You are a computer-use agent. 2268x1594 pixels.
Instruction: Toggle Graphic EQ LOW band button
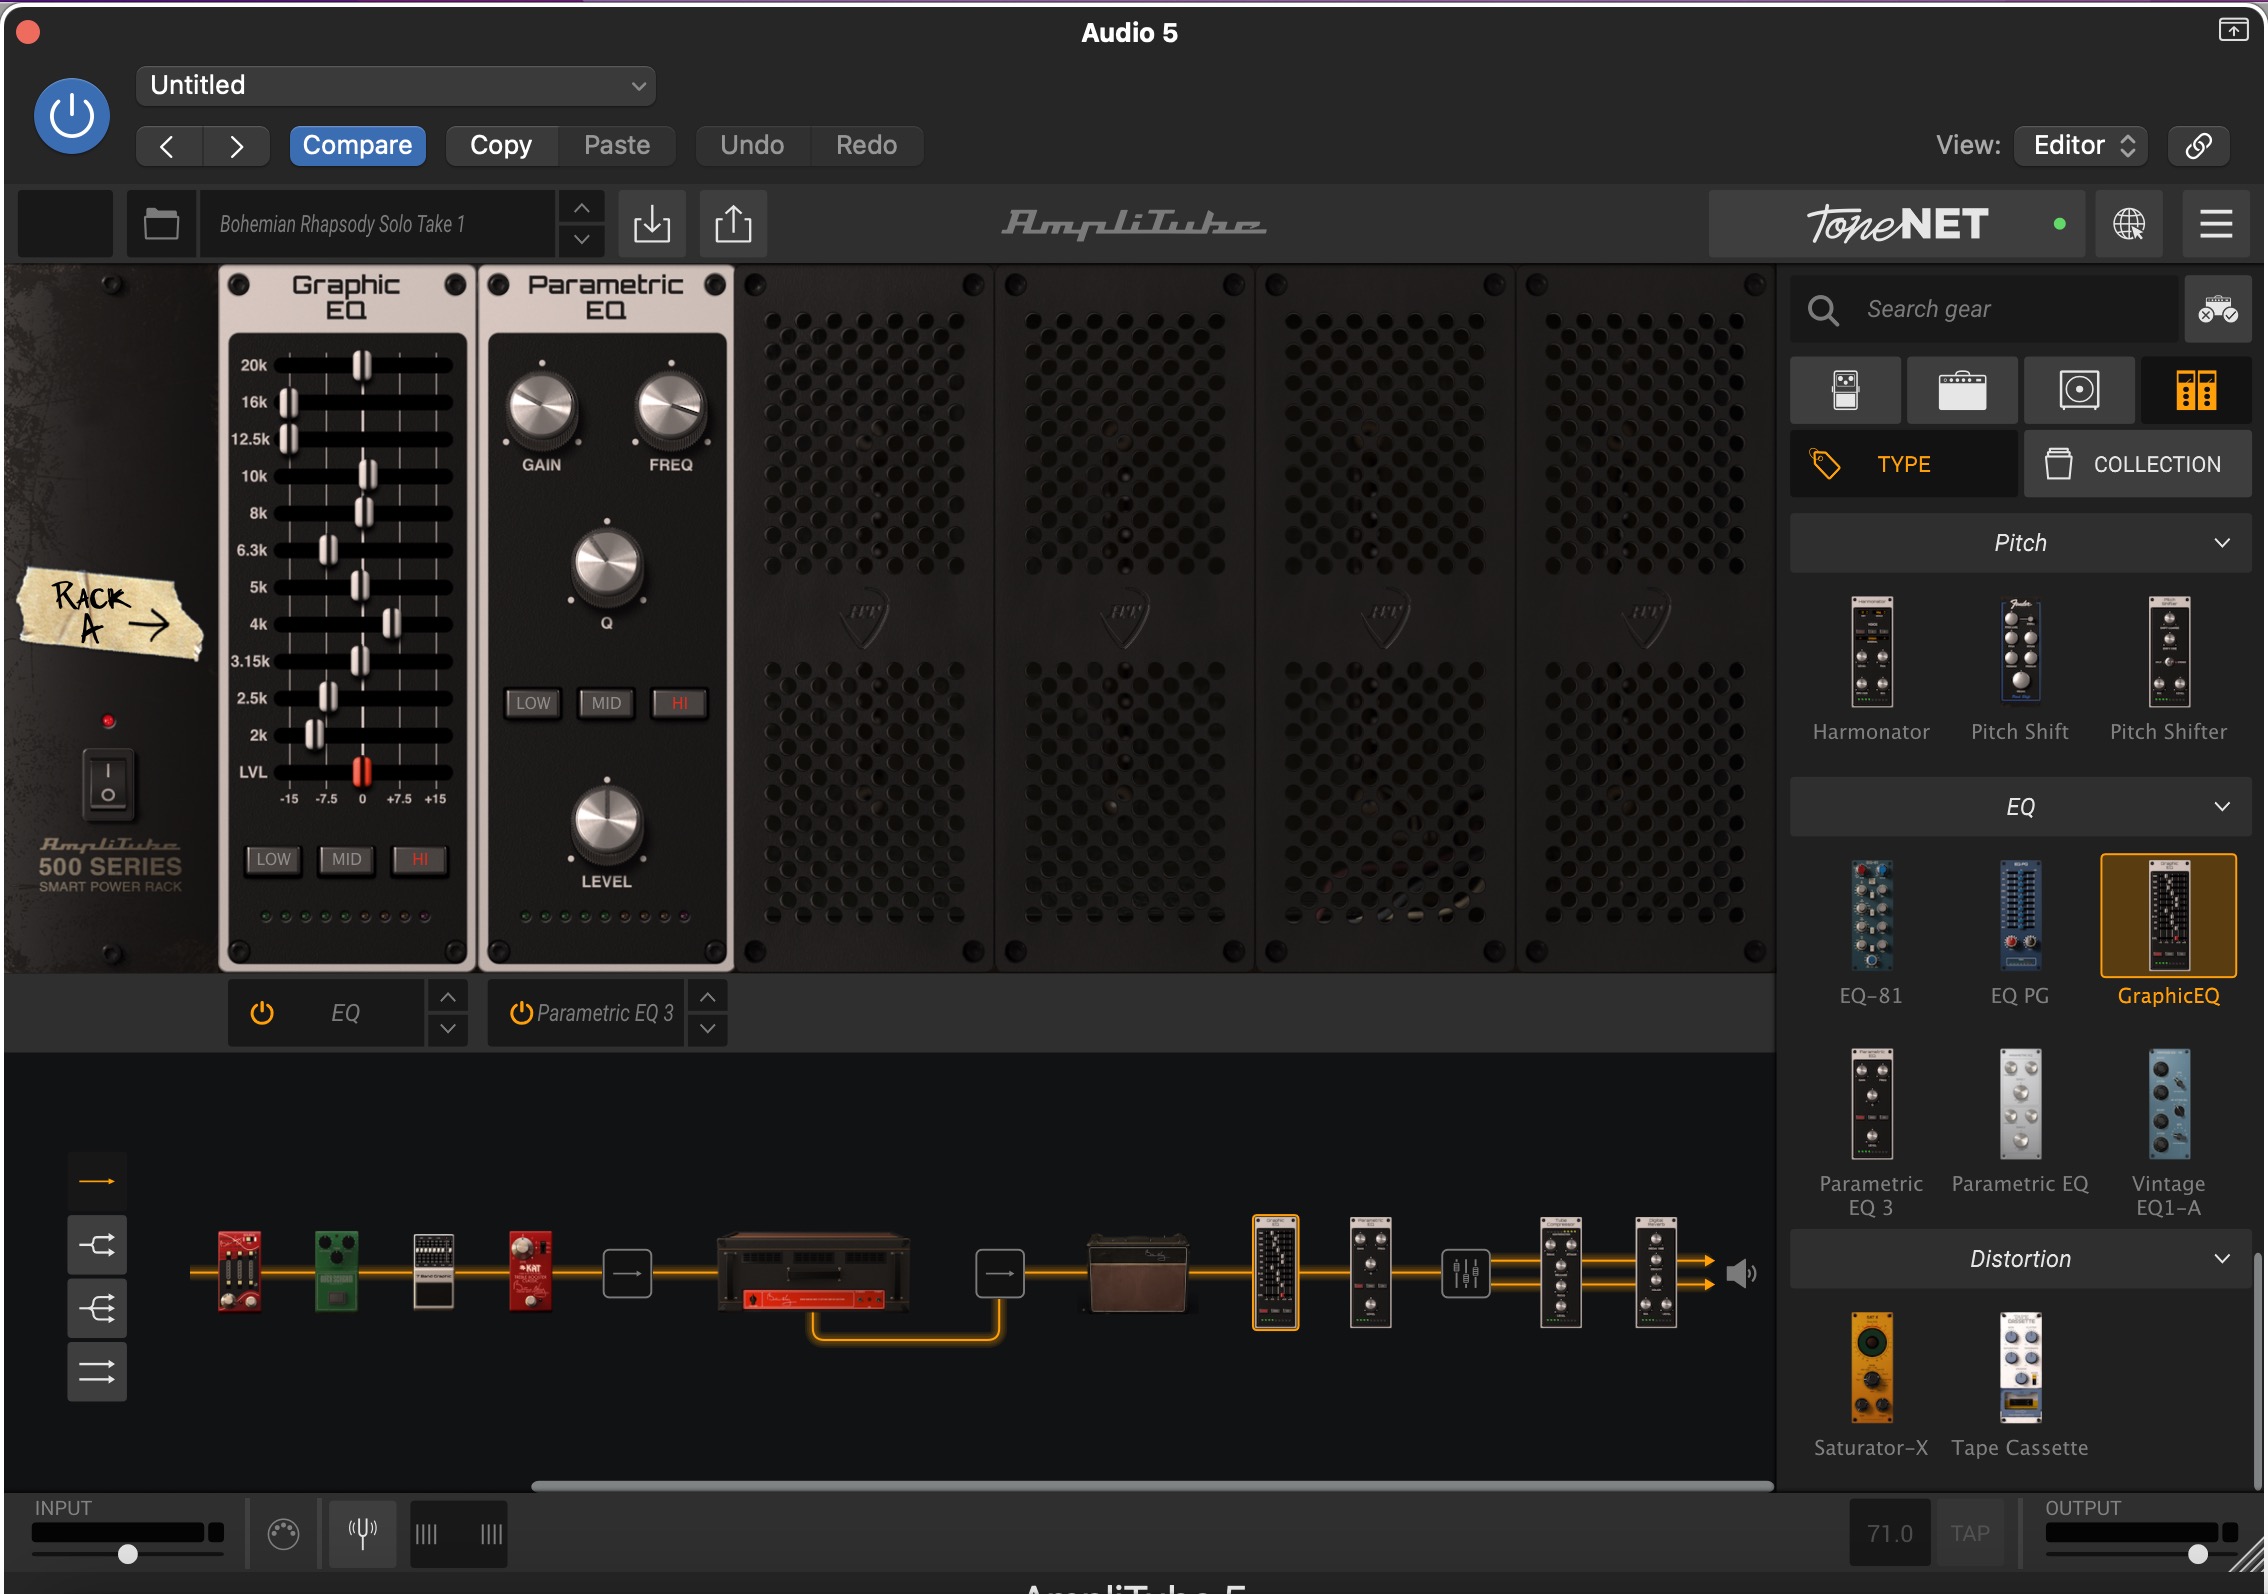273,859
